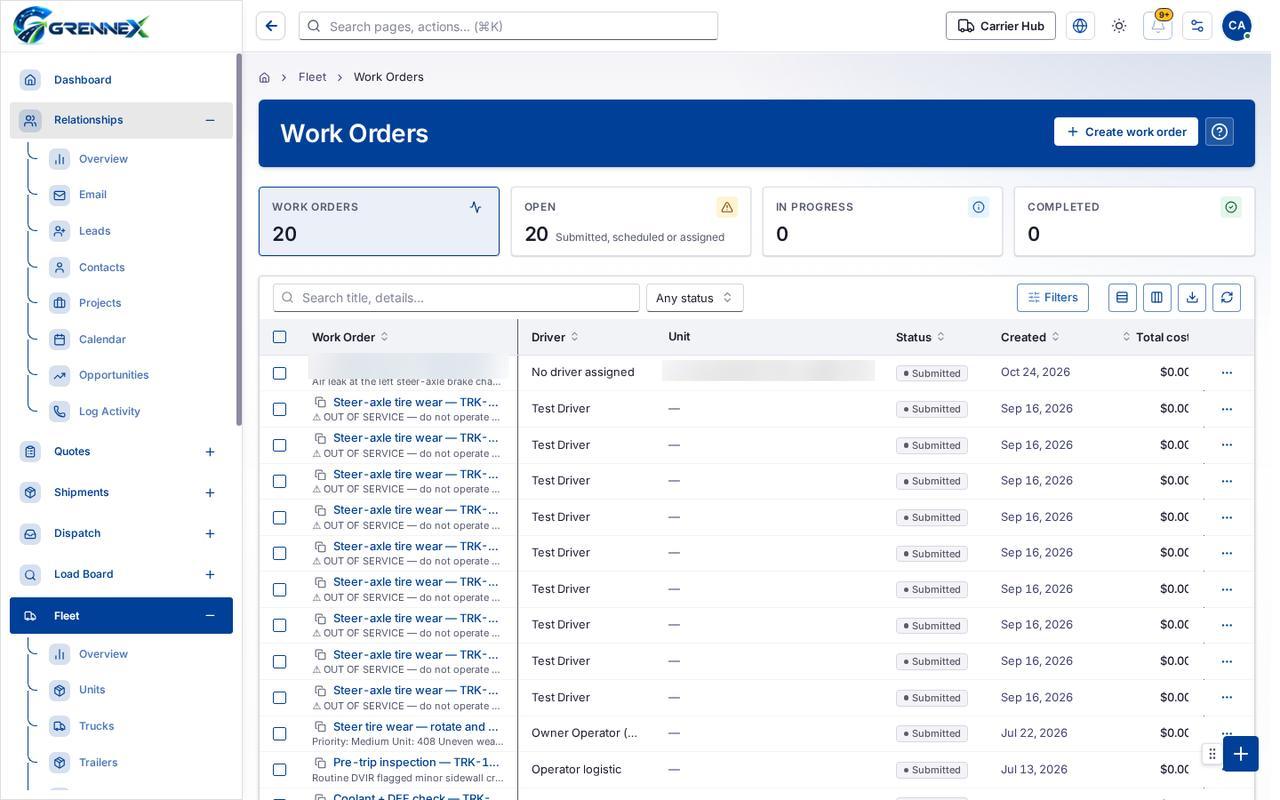Collapse the Relationships sidebar group
The width and height of the screenshot is (1280, 800).
[210, 120]
